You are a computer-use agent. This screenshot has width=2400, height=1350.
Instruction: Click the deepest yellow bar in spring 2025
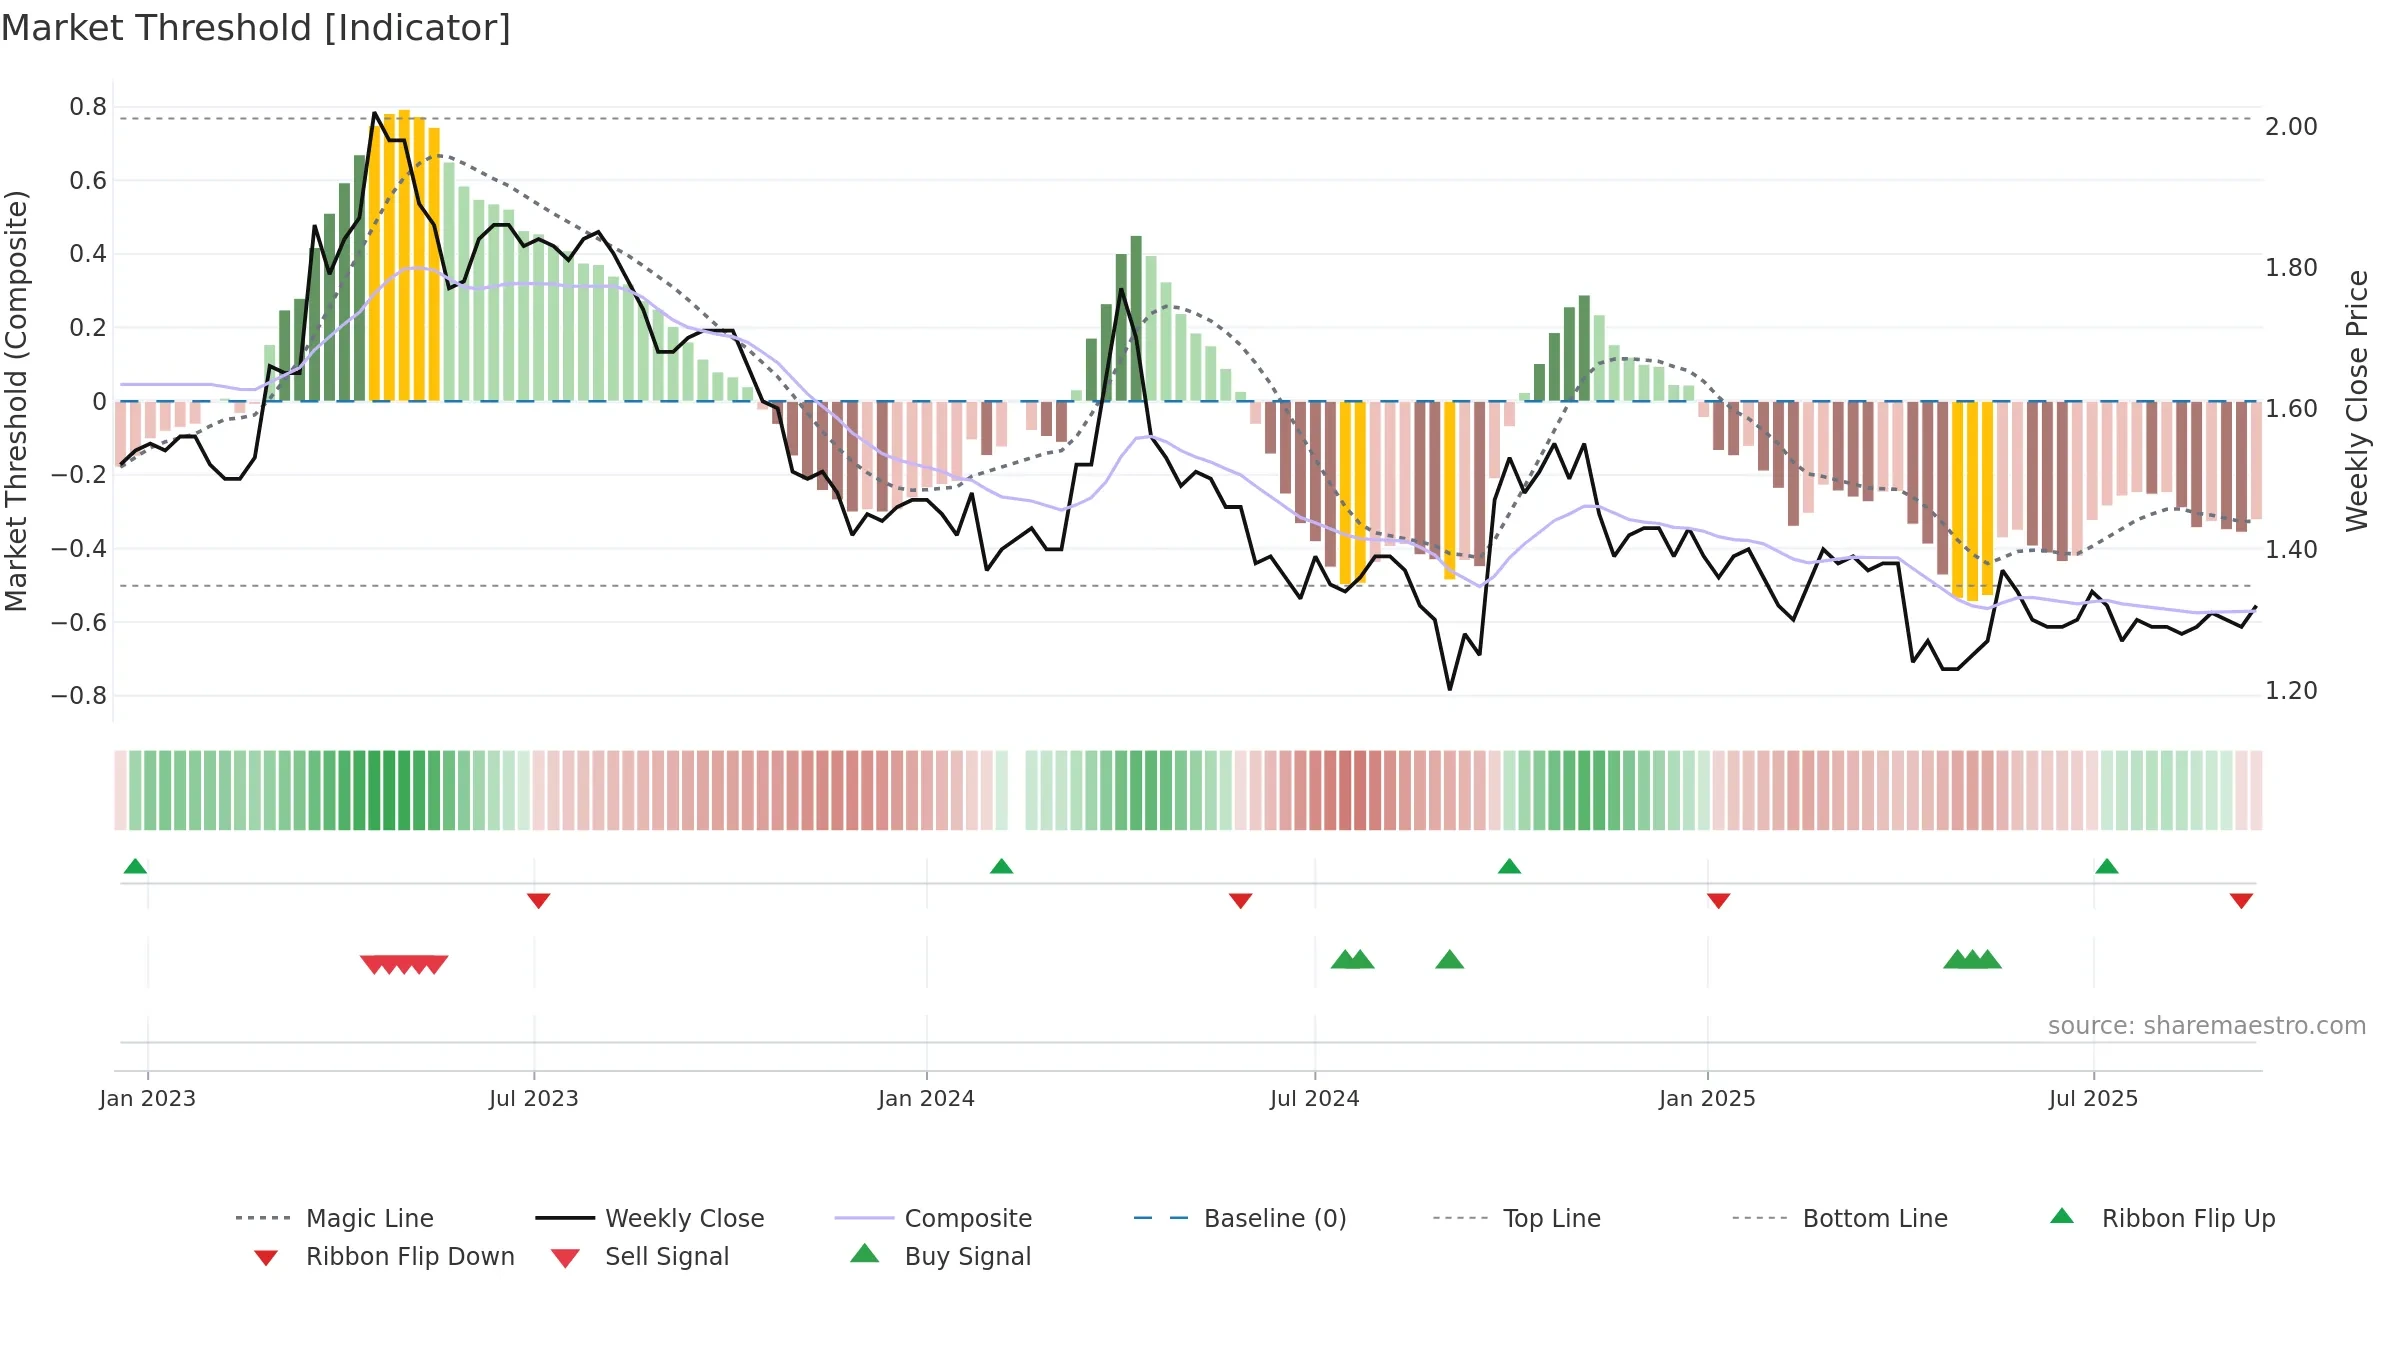[1972, 501]
